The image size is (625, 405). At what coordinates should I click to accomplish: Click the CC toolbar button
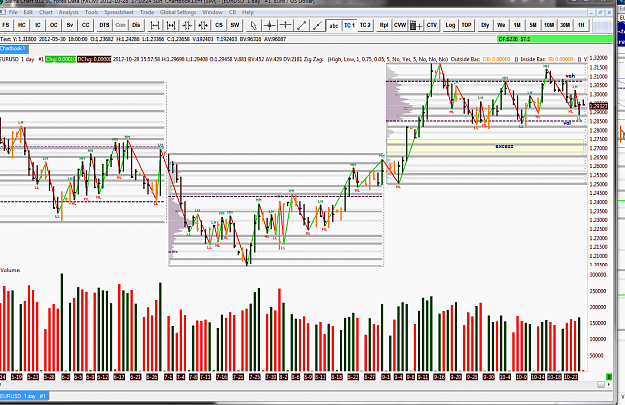(86, 25)
